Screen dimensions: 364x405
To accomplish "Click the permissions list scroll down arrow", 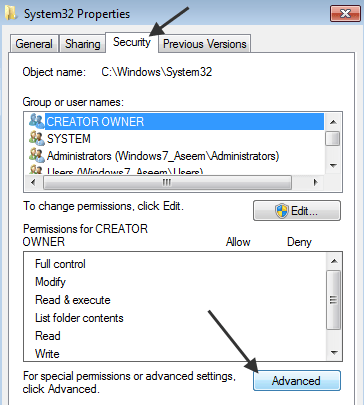I will click(334, 352).
